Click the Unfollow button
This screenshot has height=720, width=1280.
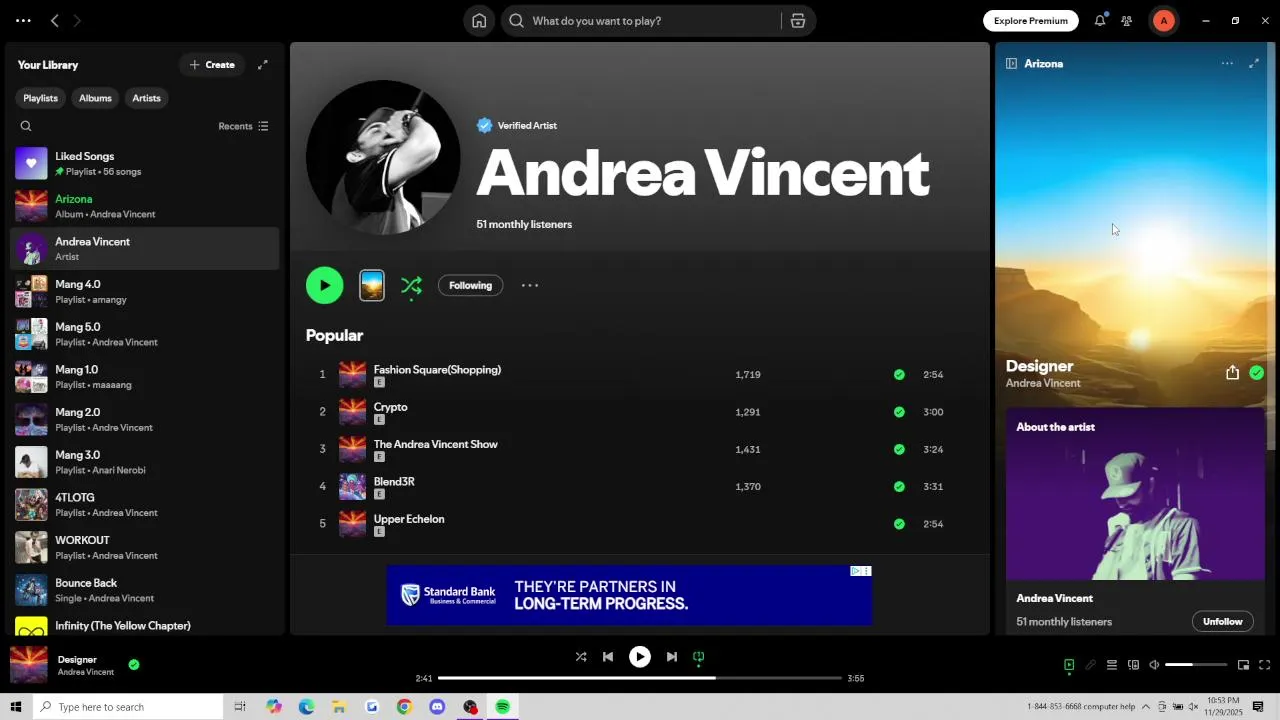coord(1222,621)
